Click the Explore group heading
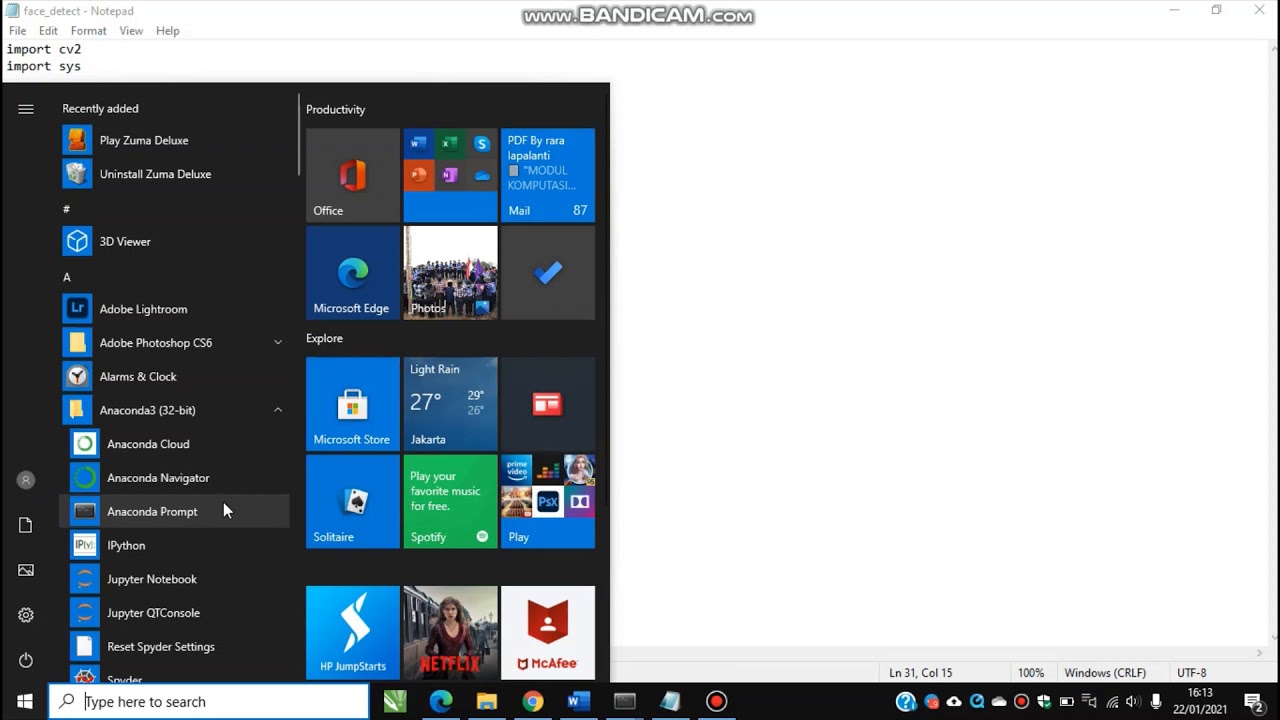Image resolution: width=1280 pixels, height=720 pixels. (324, 338)
